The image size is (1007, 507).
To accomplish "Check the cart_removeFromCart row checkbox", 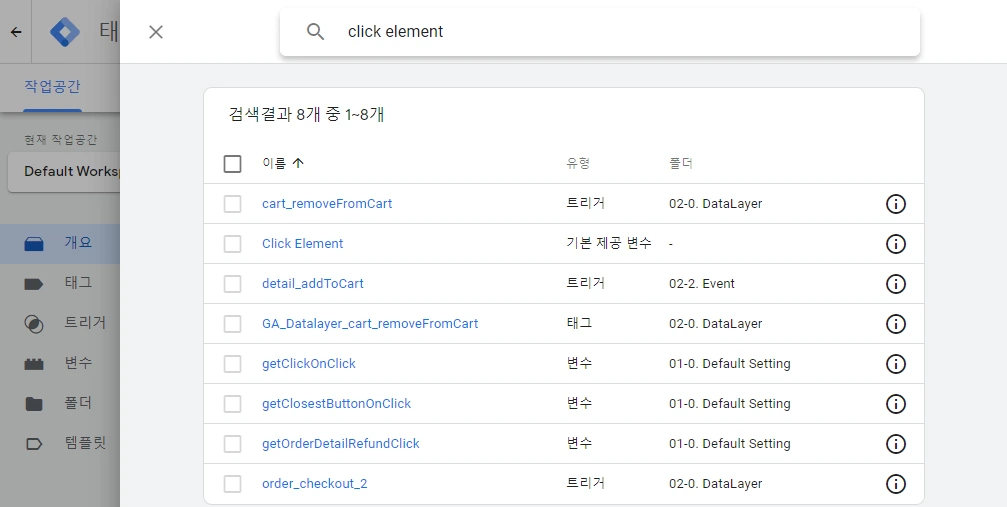I will [233, 204].
